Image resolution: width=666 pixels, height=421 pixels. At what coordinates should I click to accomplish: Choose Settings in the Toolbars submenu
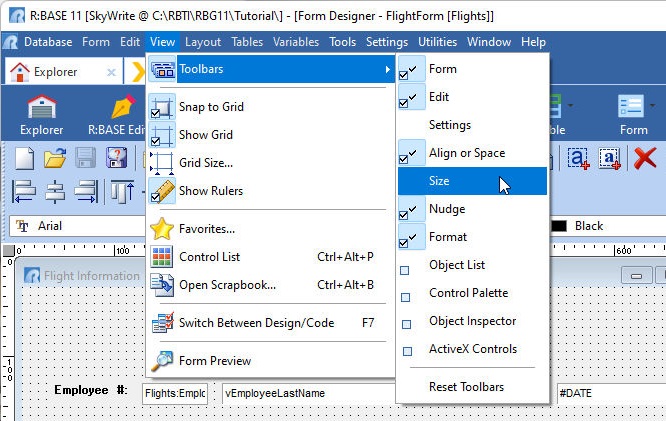[x=472, y=125]
